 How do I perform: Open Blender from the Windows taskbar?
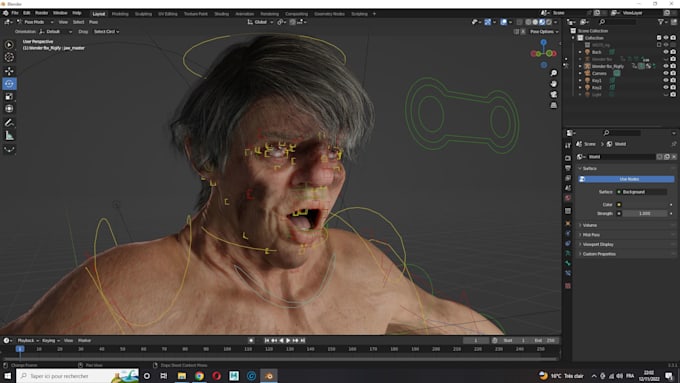click(x=269, y=376)
